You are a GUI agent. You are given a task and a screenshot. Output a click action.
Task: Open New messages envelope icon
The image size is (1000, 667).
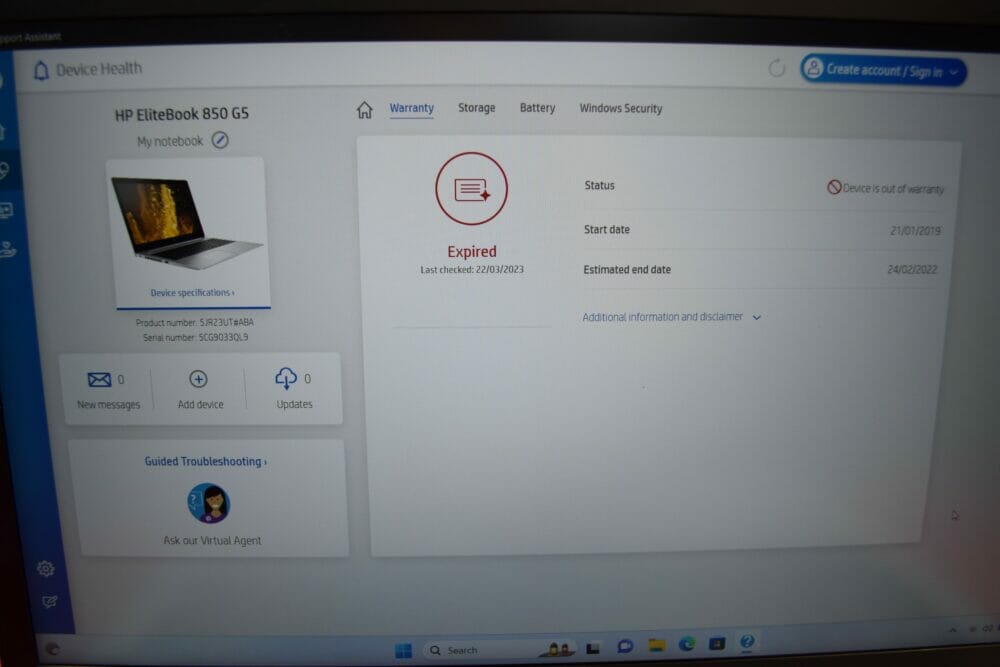[x=99, y=380]
